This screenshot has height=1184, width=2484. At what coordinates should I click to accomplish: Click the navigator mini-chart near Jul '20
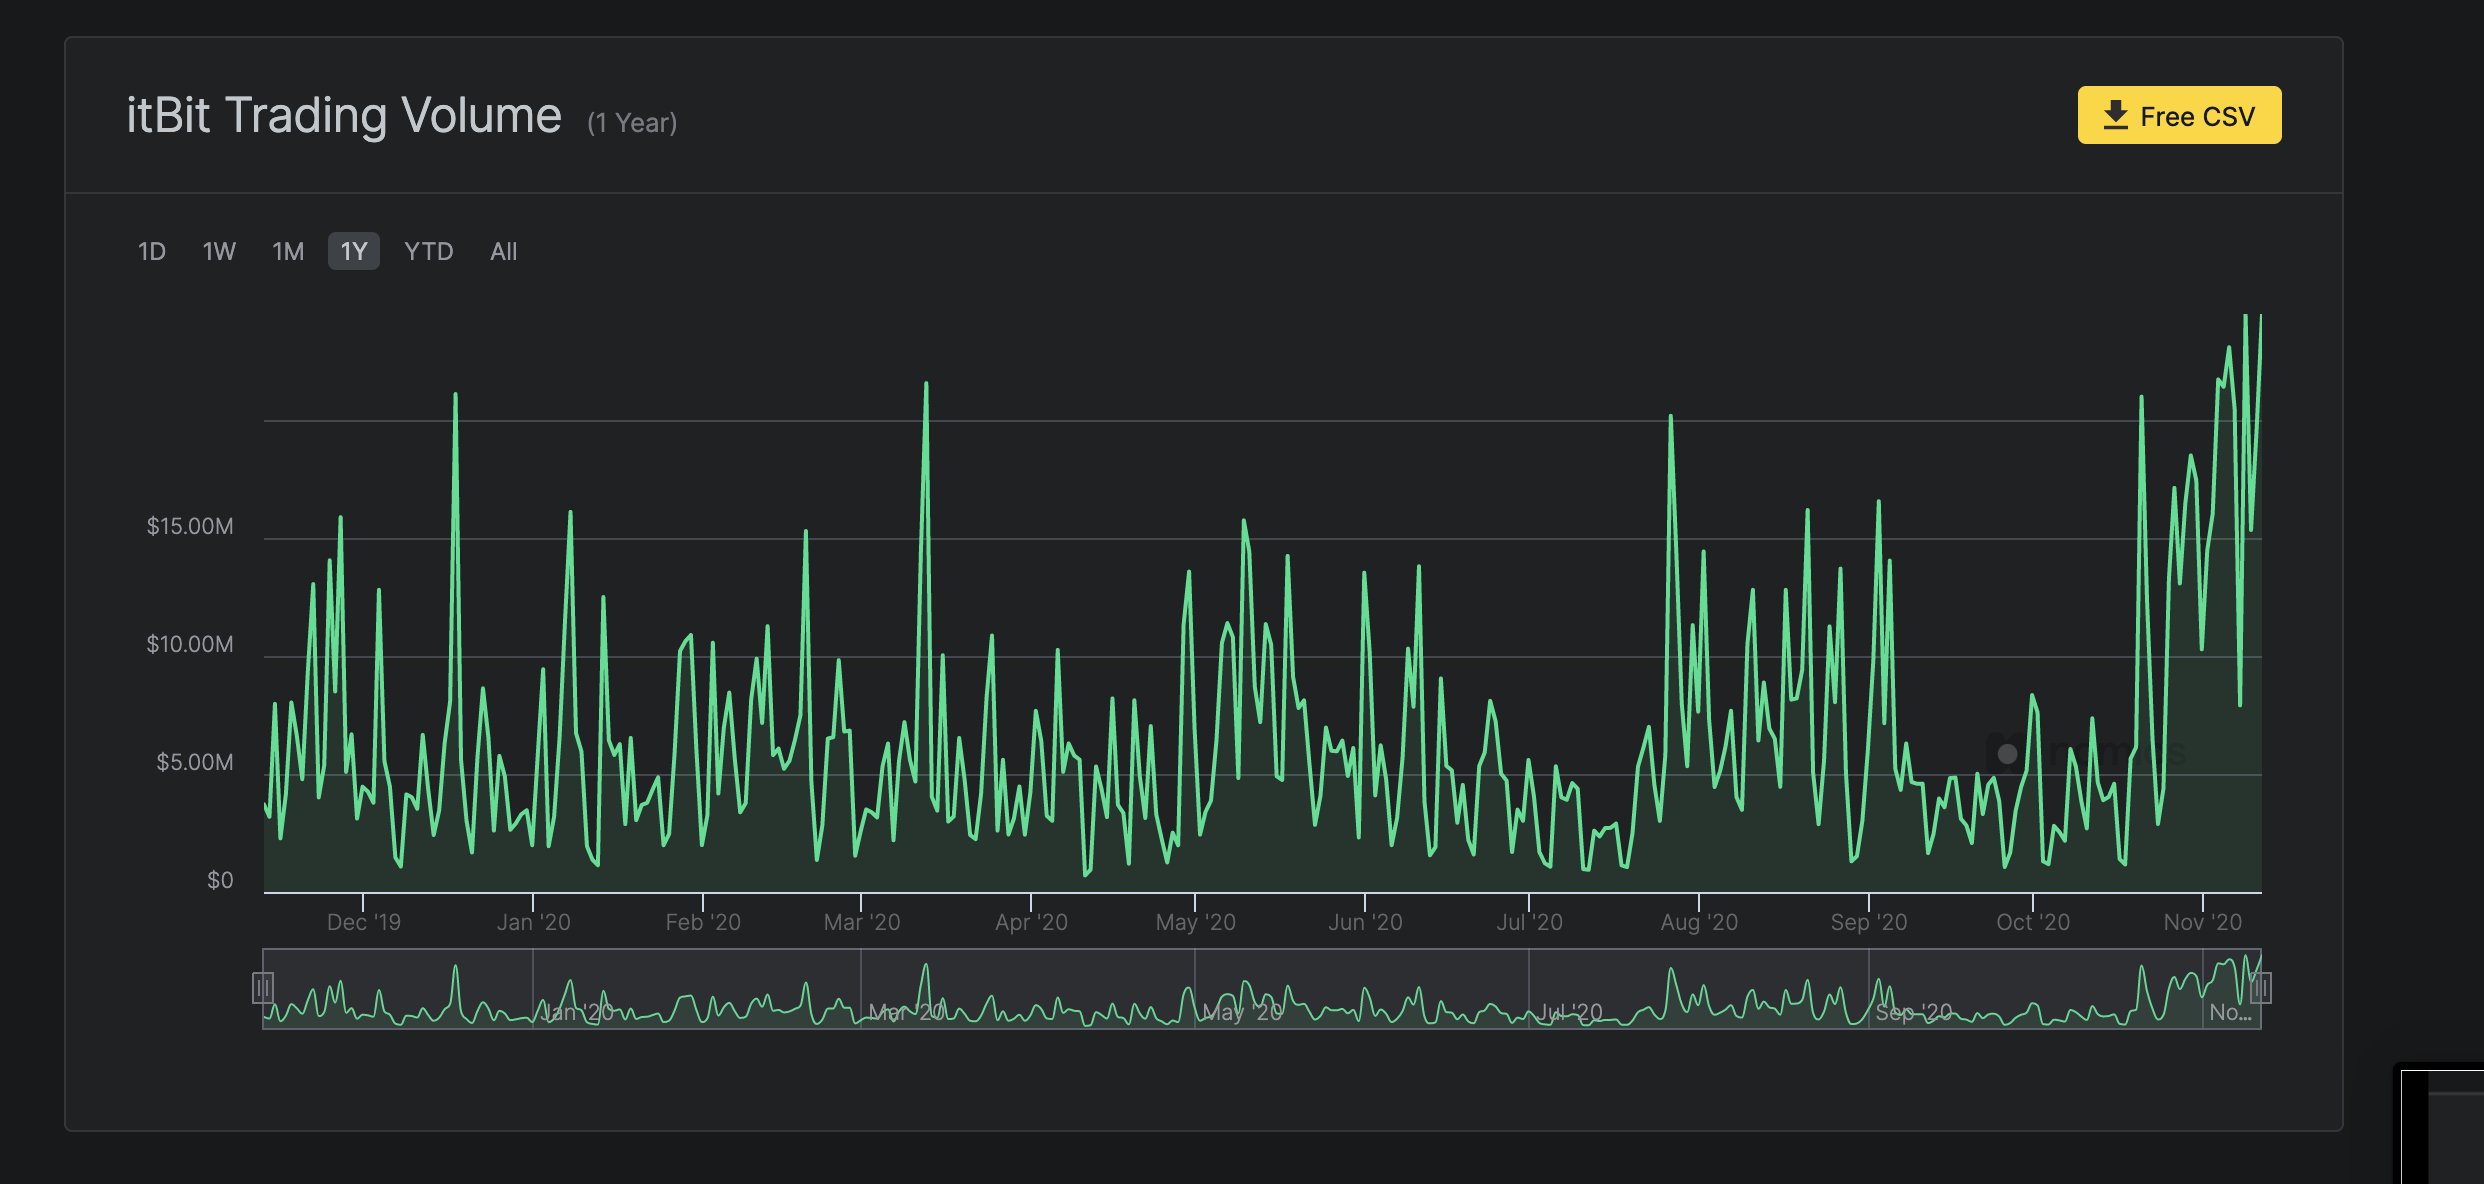tap(1570, 1012)
